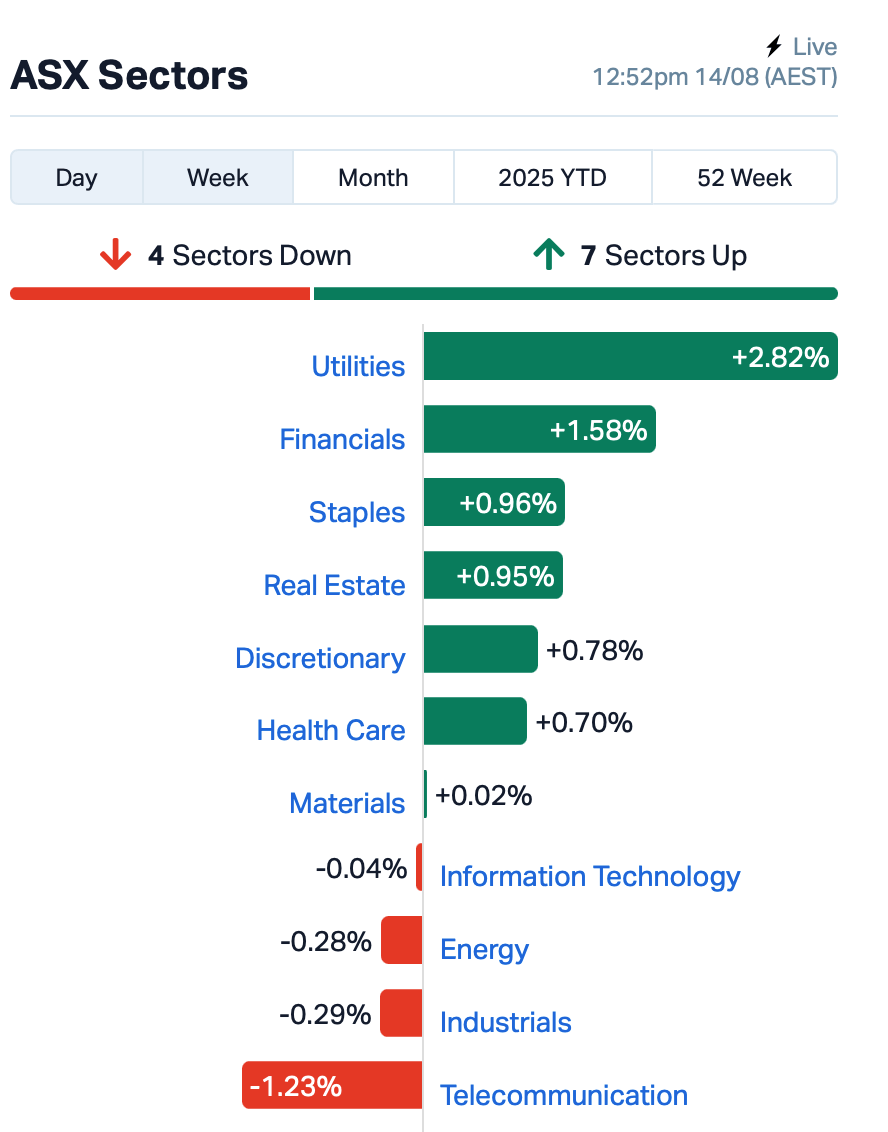Screen dimensions: 888x1132
Task: Click the Live lightning bolt icon
Action: pos(774,46)
